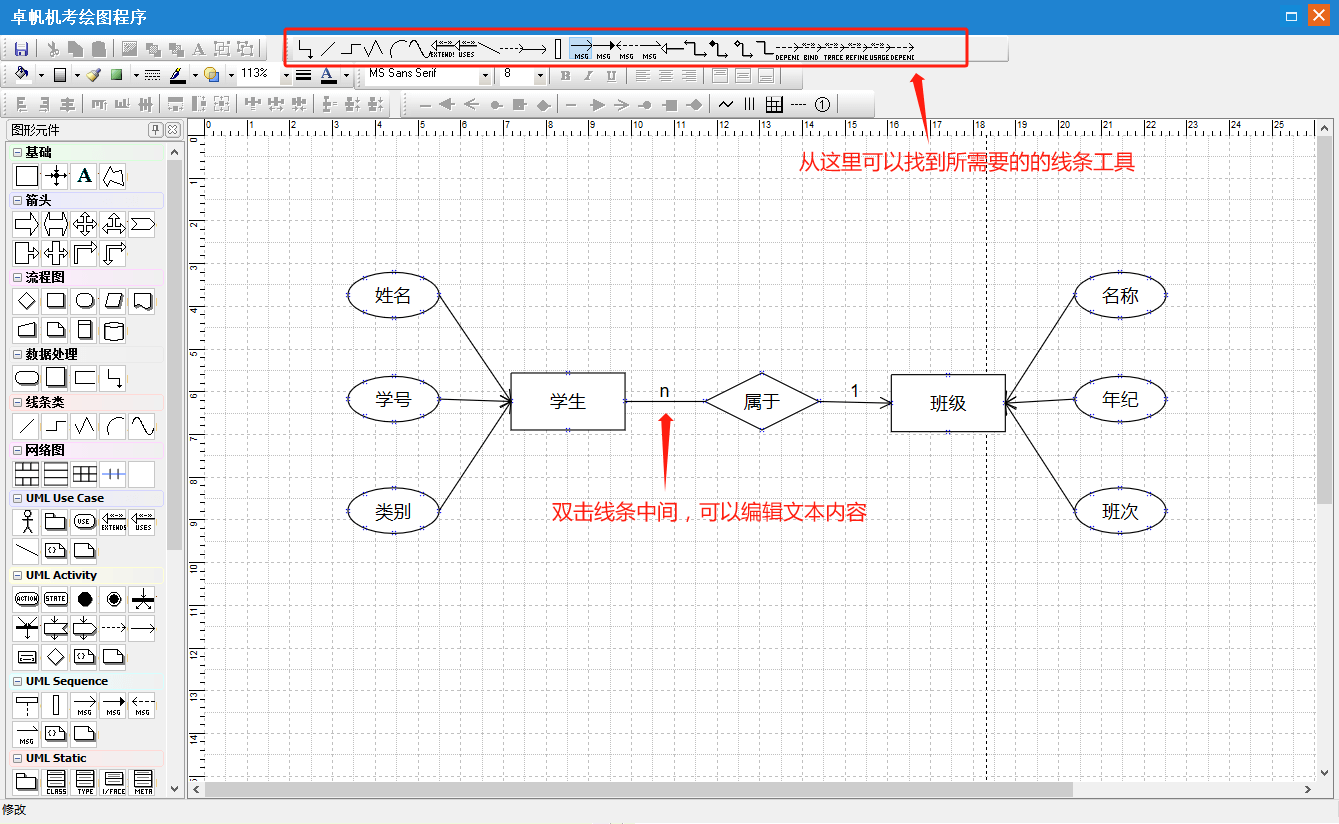Image resolution: width=1339 pixels, height=824 pixels.
Task: Open the font size dropdown showing 8
Action: tap(540, 75)
